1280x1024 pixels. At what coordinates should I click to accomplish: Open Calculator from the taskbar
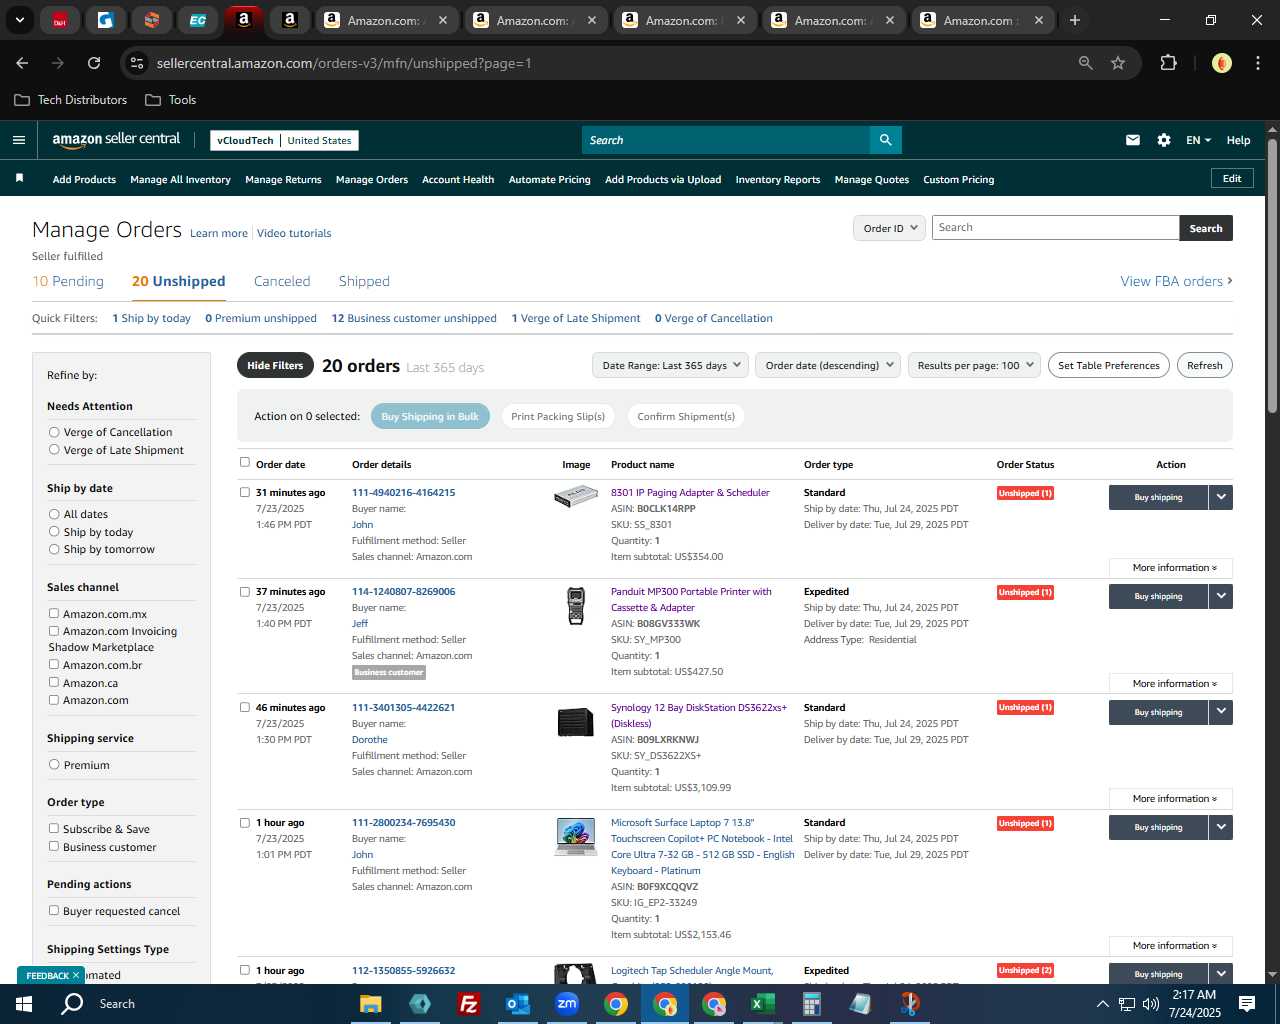[x=811, y=1004]
